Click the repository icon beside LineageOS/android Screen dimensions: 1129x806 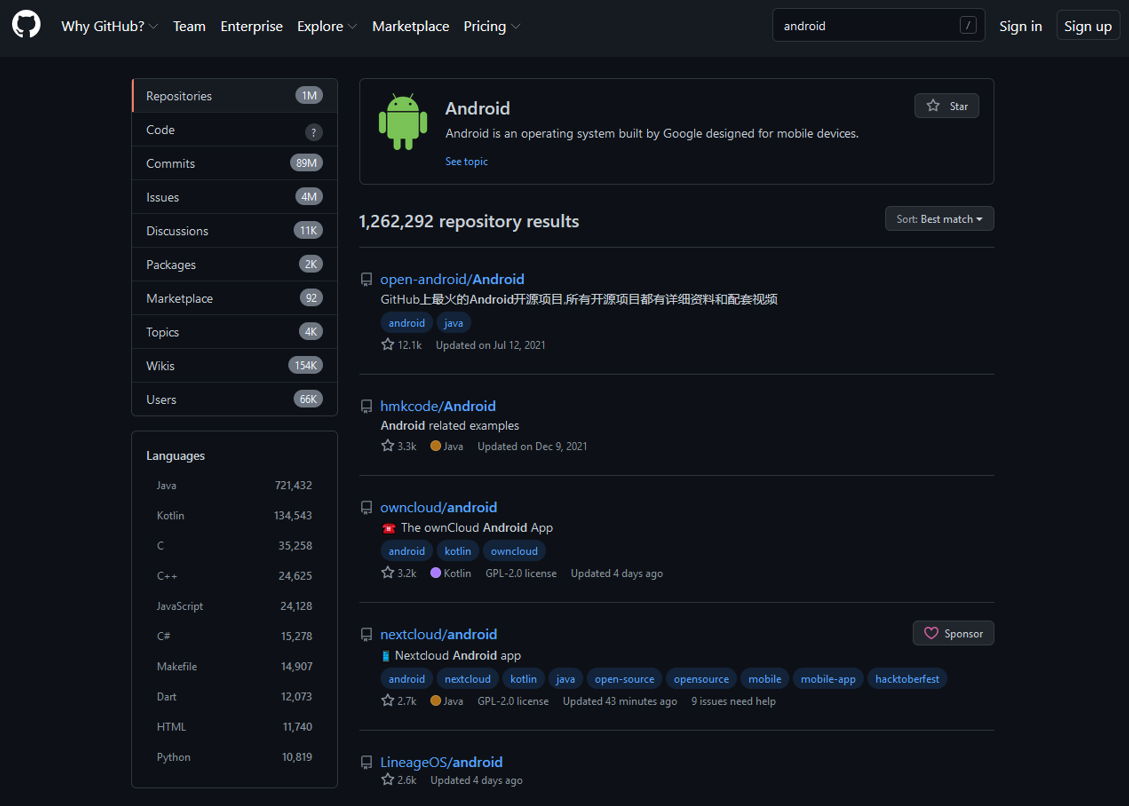point(366,762)
